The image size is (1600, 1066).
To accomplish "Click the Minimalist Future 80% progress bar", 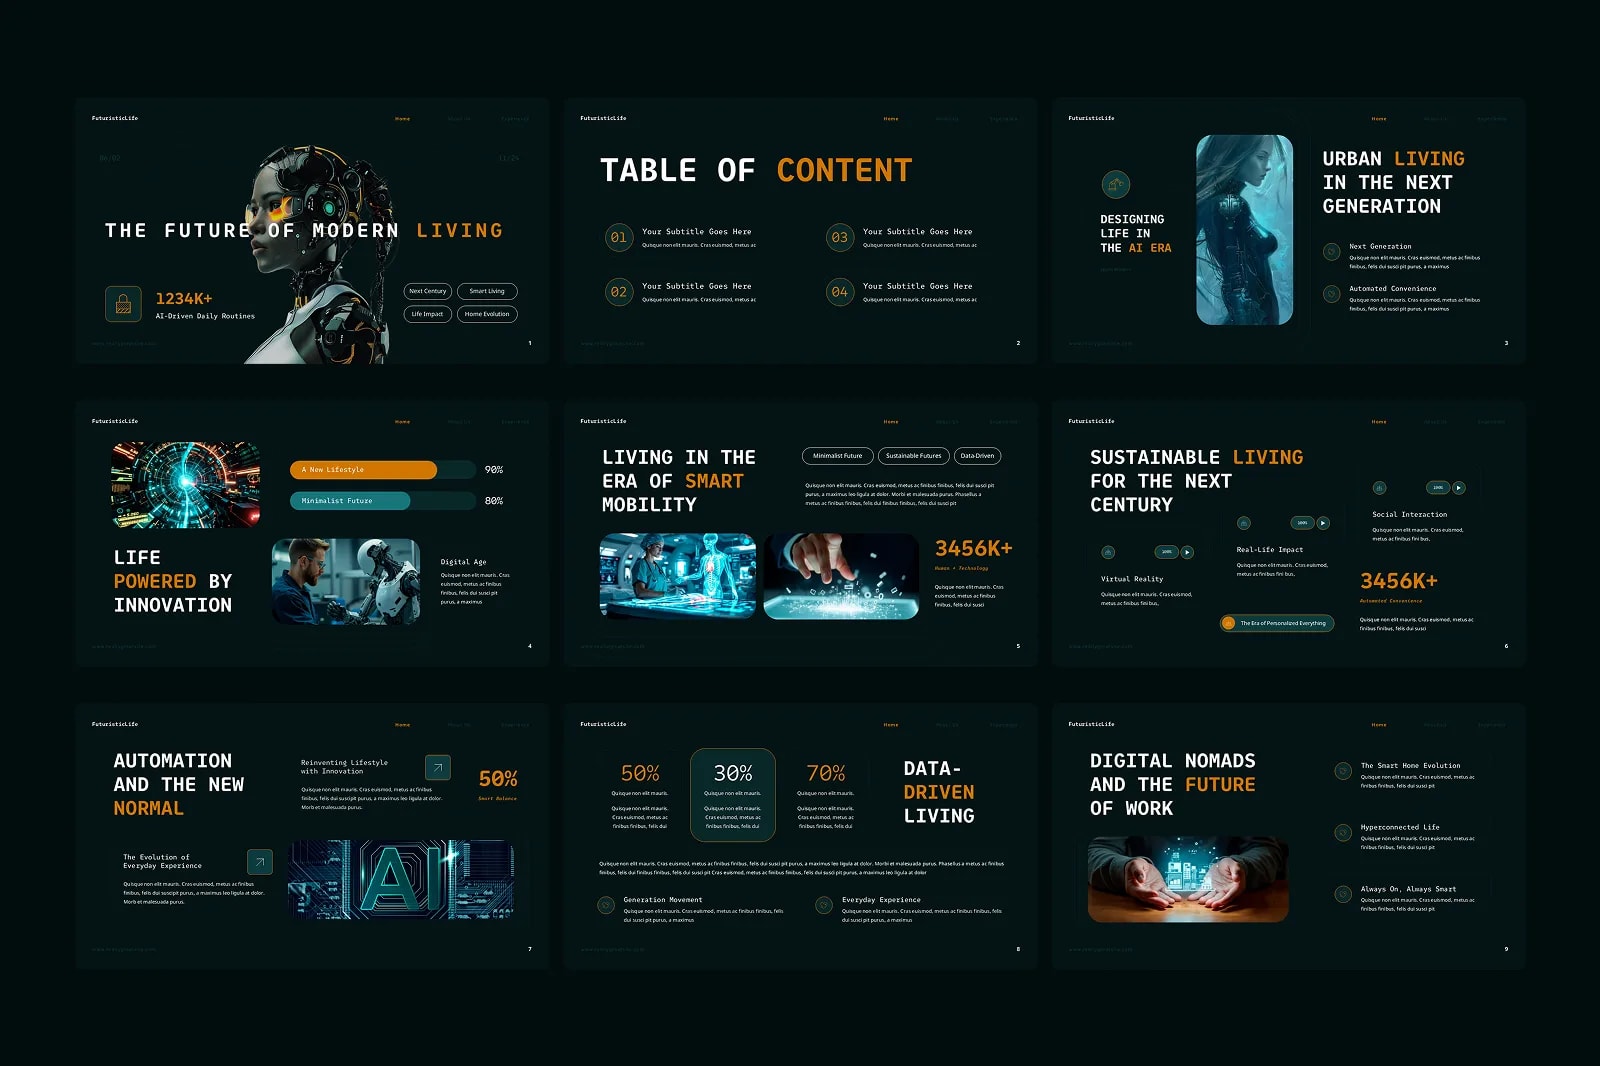I will 383,501.
